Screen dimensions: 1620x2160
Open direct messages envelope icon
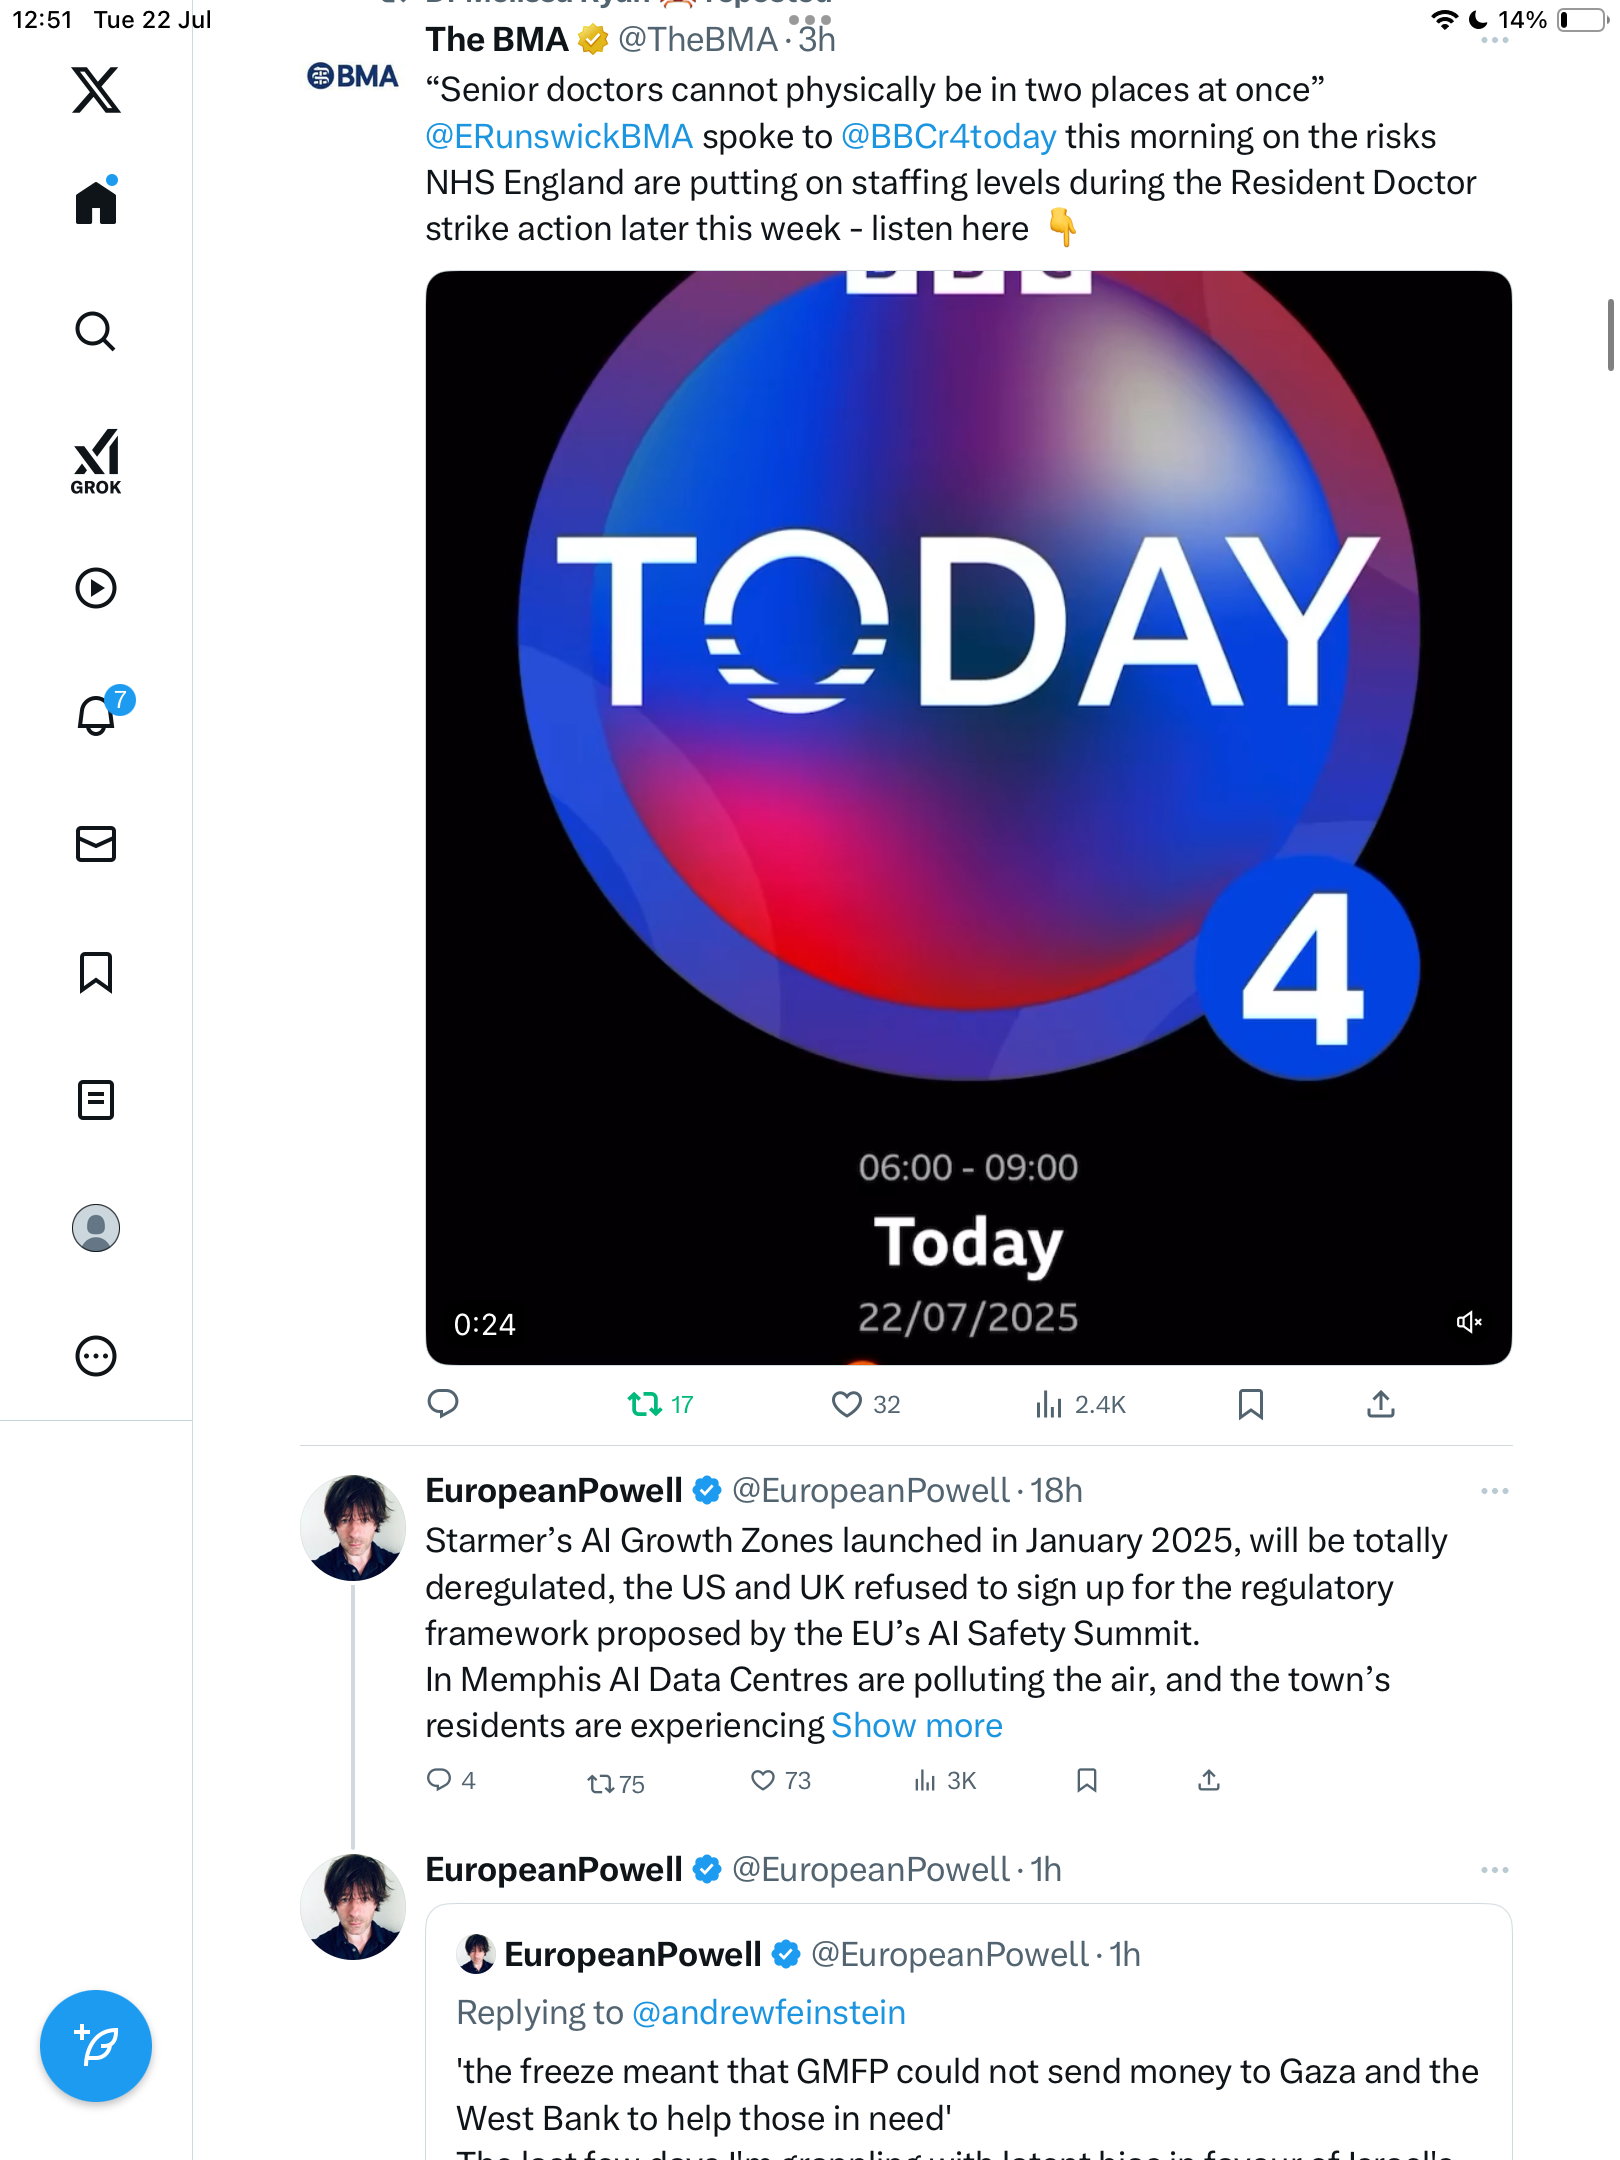pos(96,844)
